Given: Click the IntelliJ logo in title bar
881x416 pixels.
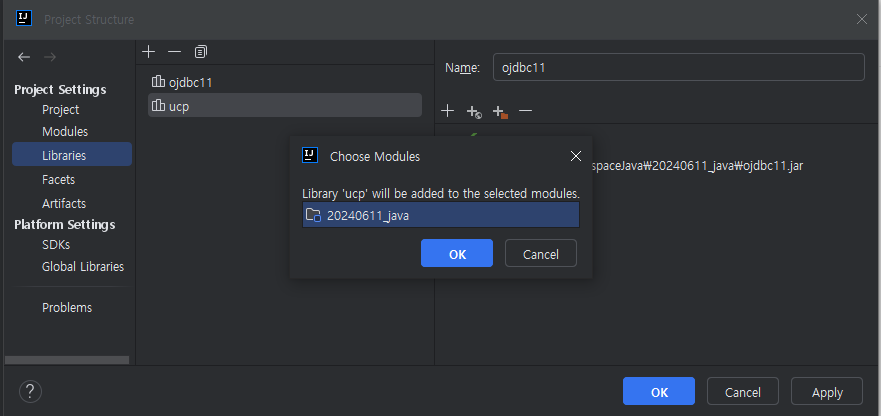Looking at the screenshot, I should coord(24,19).
